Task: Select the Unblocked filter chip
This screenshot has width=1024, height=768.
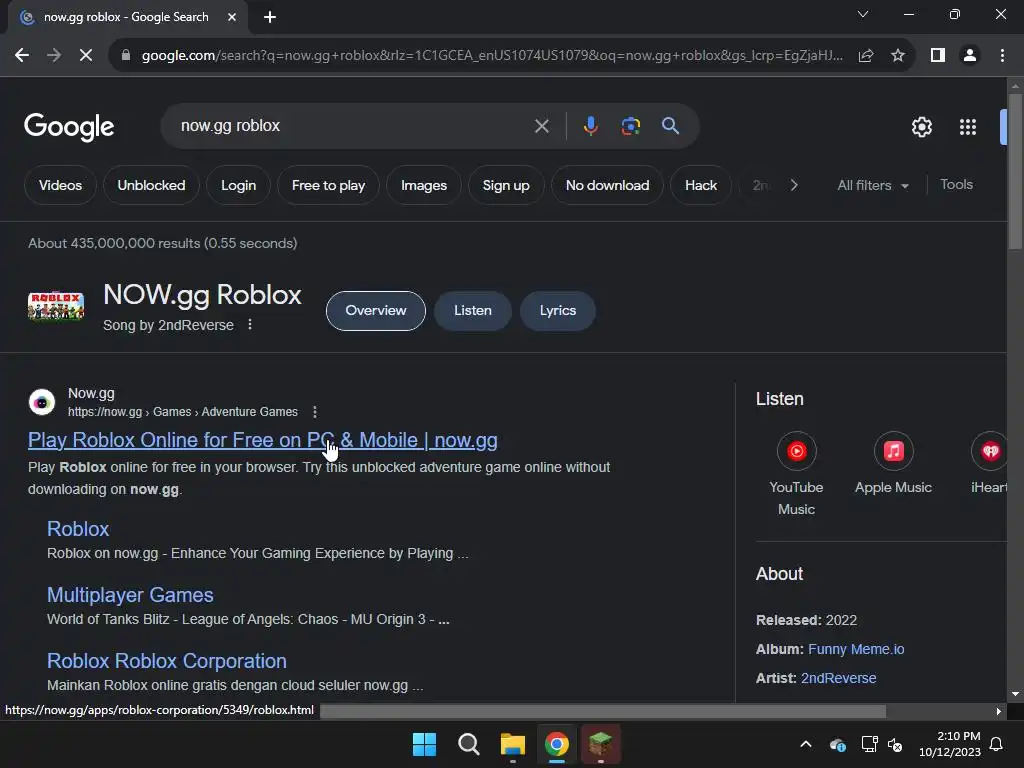Action: pyautogui.click(x=152, y=185)
